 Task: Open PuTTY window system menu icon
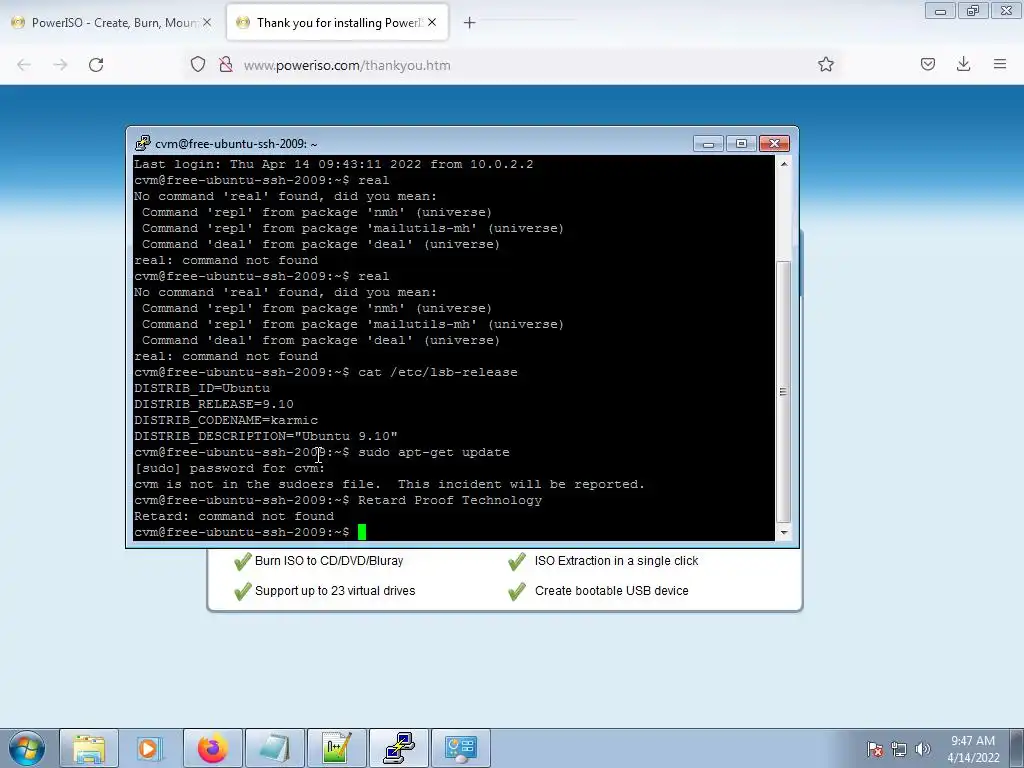pyautogui.click(x=142, y=143)
